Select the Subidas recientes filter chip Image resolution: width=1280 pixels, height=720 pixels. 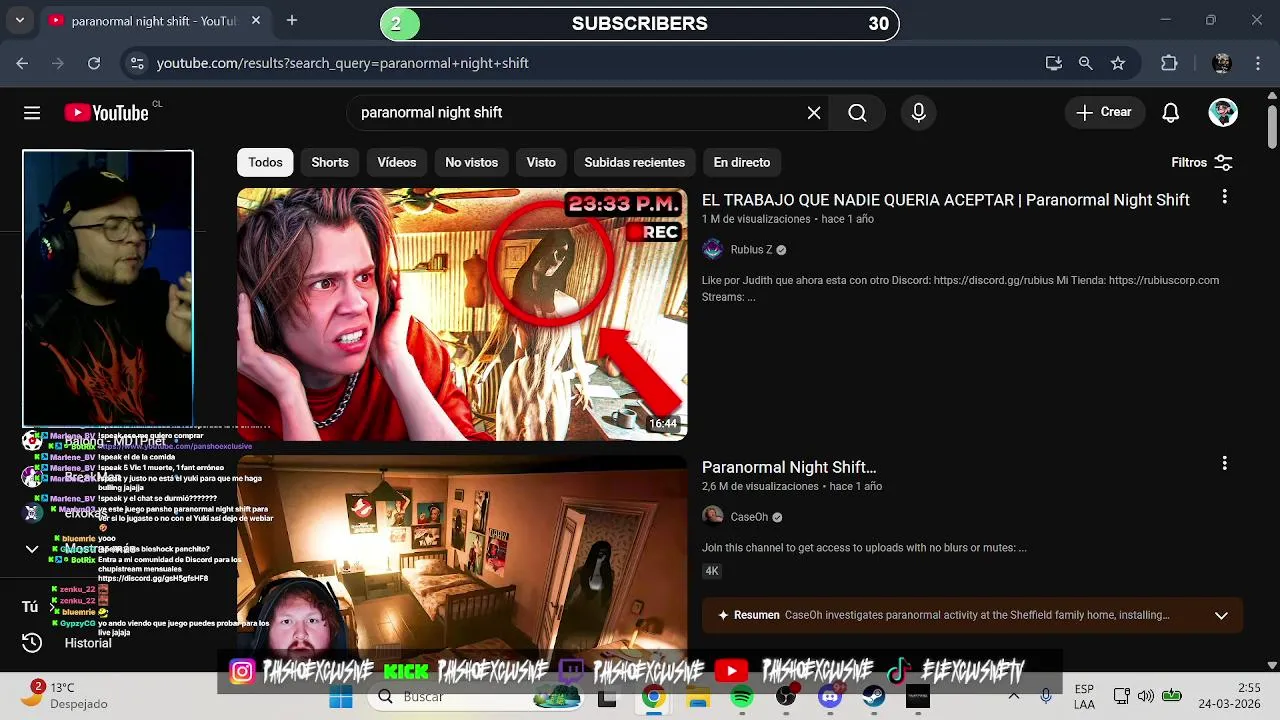coord(635,162)
